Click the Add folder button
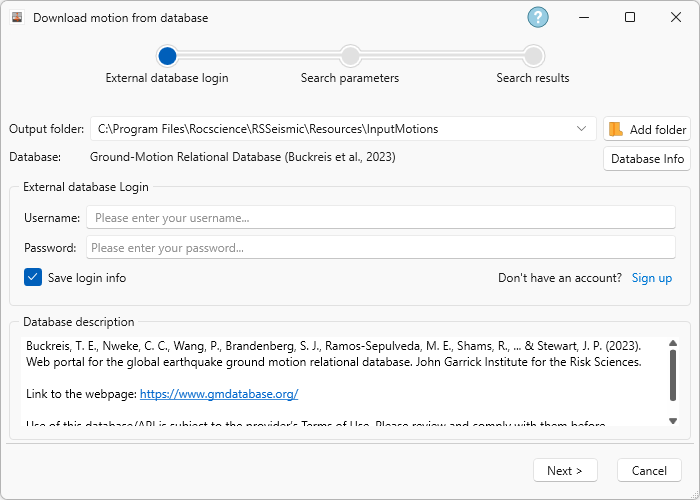Screen dimensions: 700x500 click(647, 129)
